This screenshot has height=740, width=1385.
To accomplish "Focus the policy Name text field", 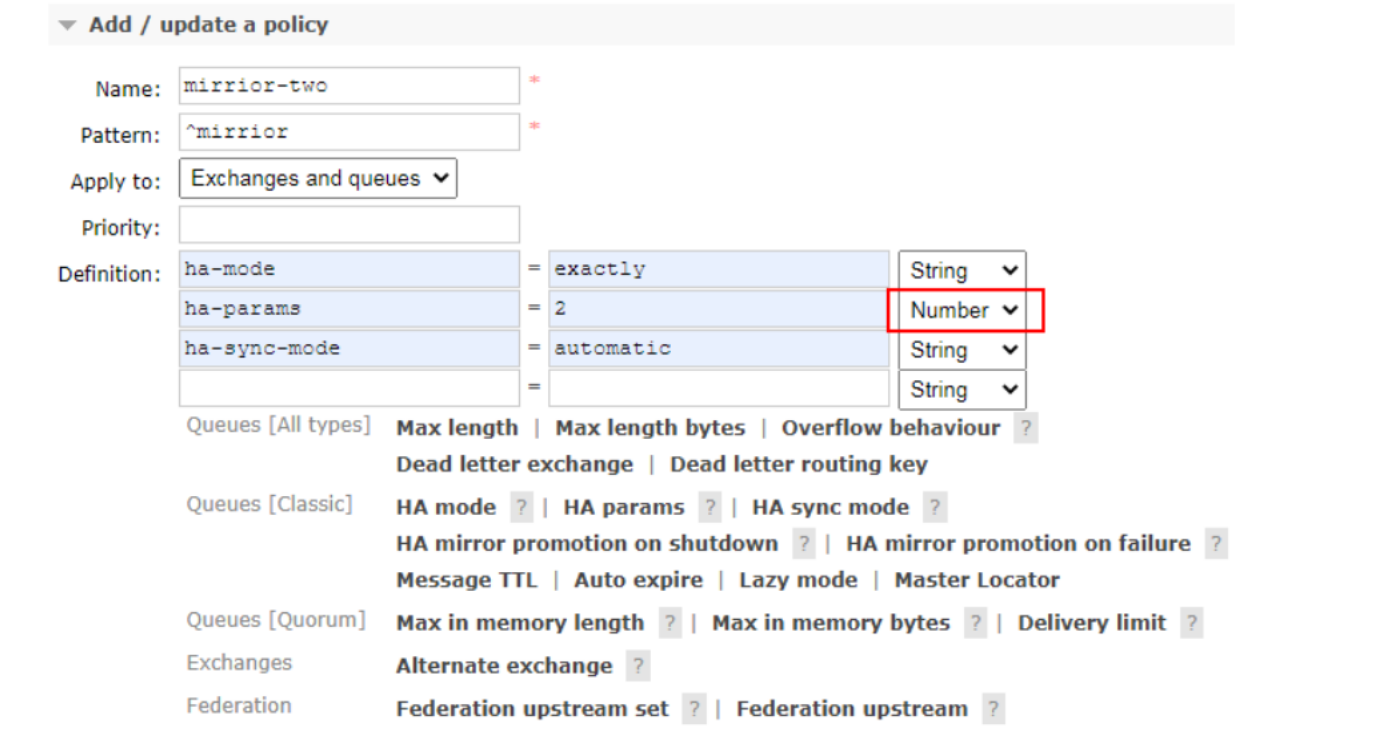I will [x=349, y=86].
